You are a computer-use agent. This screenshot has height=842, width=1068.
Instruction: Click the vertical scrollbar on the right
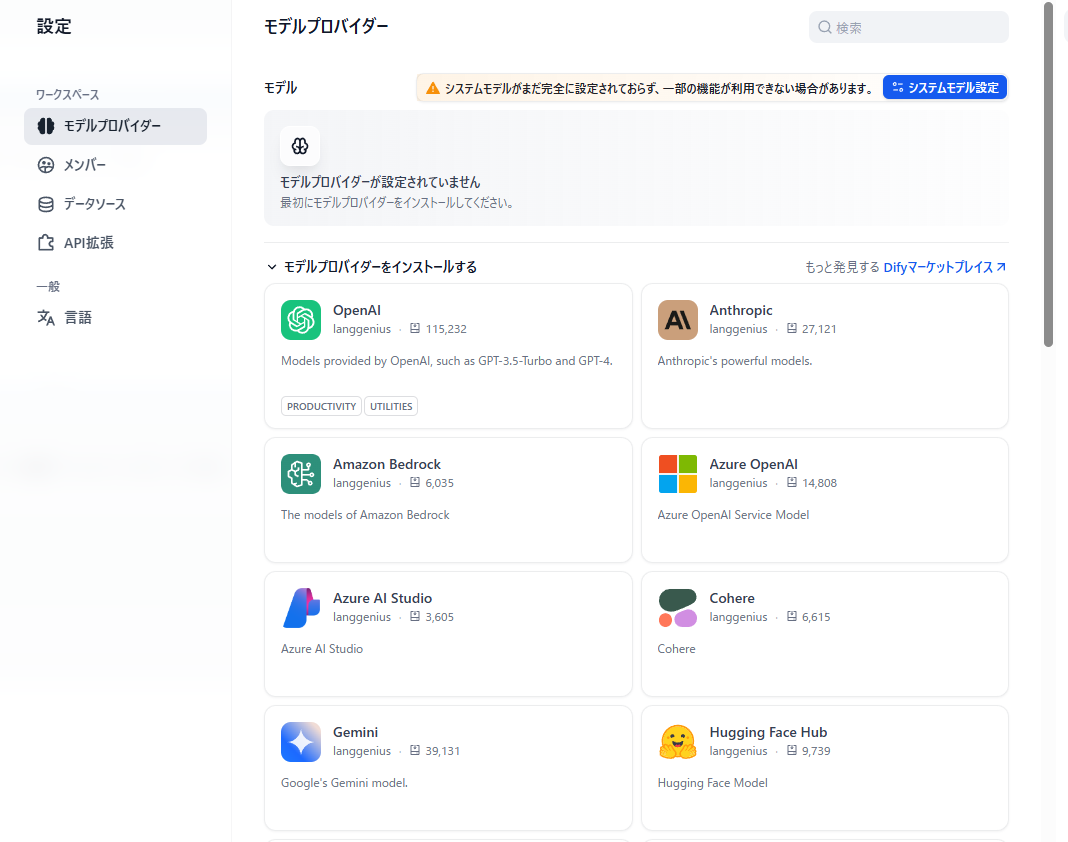tap(1048, 175)
